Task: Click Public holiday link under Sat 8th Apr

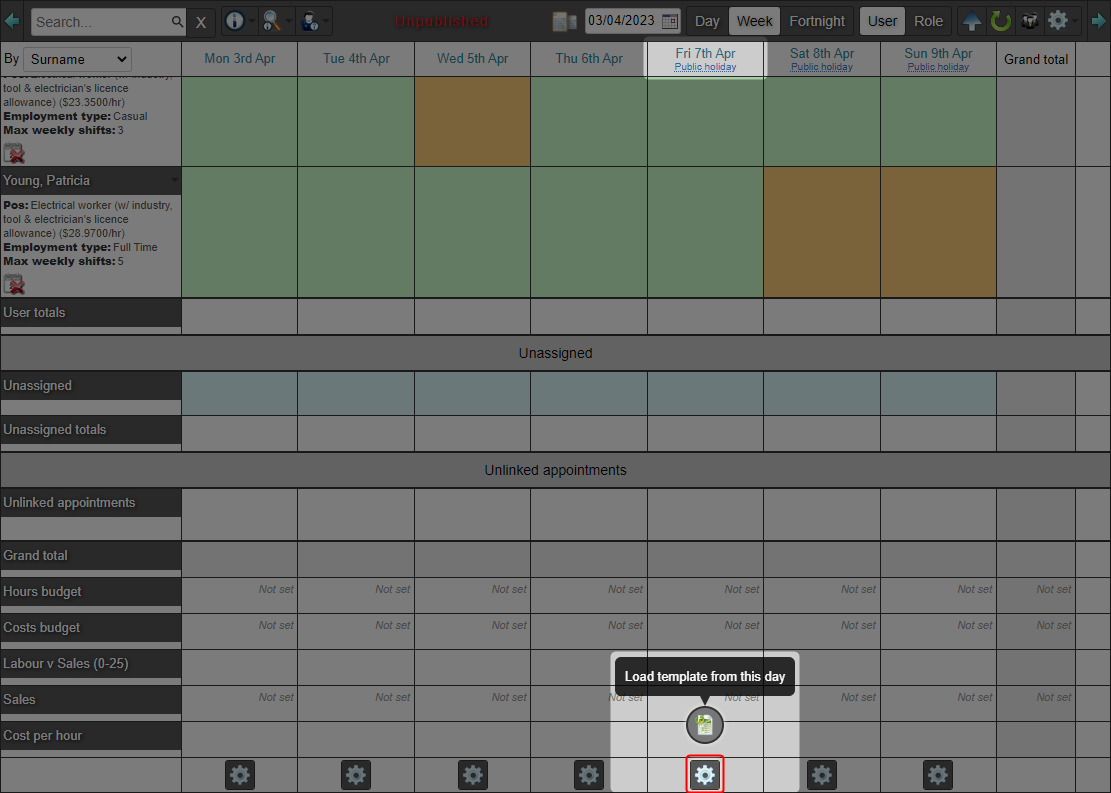Action: click(x=822, y=67)
